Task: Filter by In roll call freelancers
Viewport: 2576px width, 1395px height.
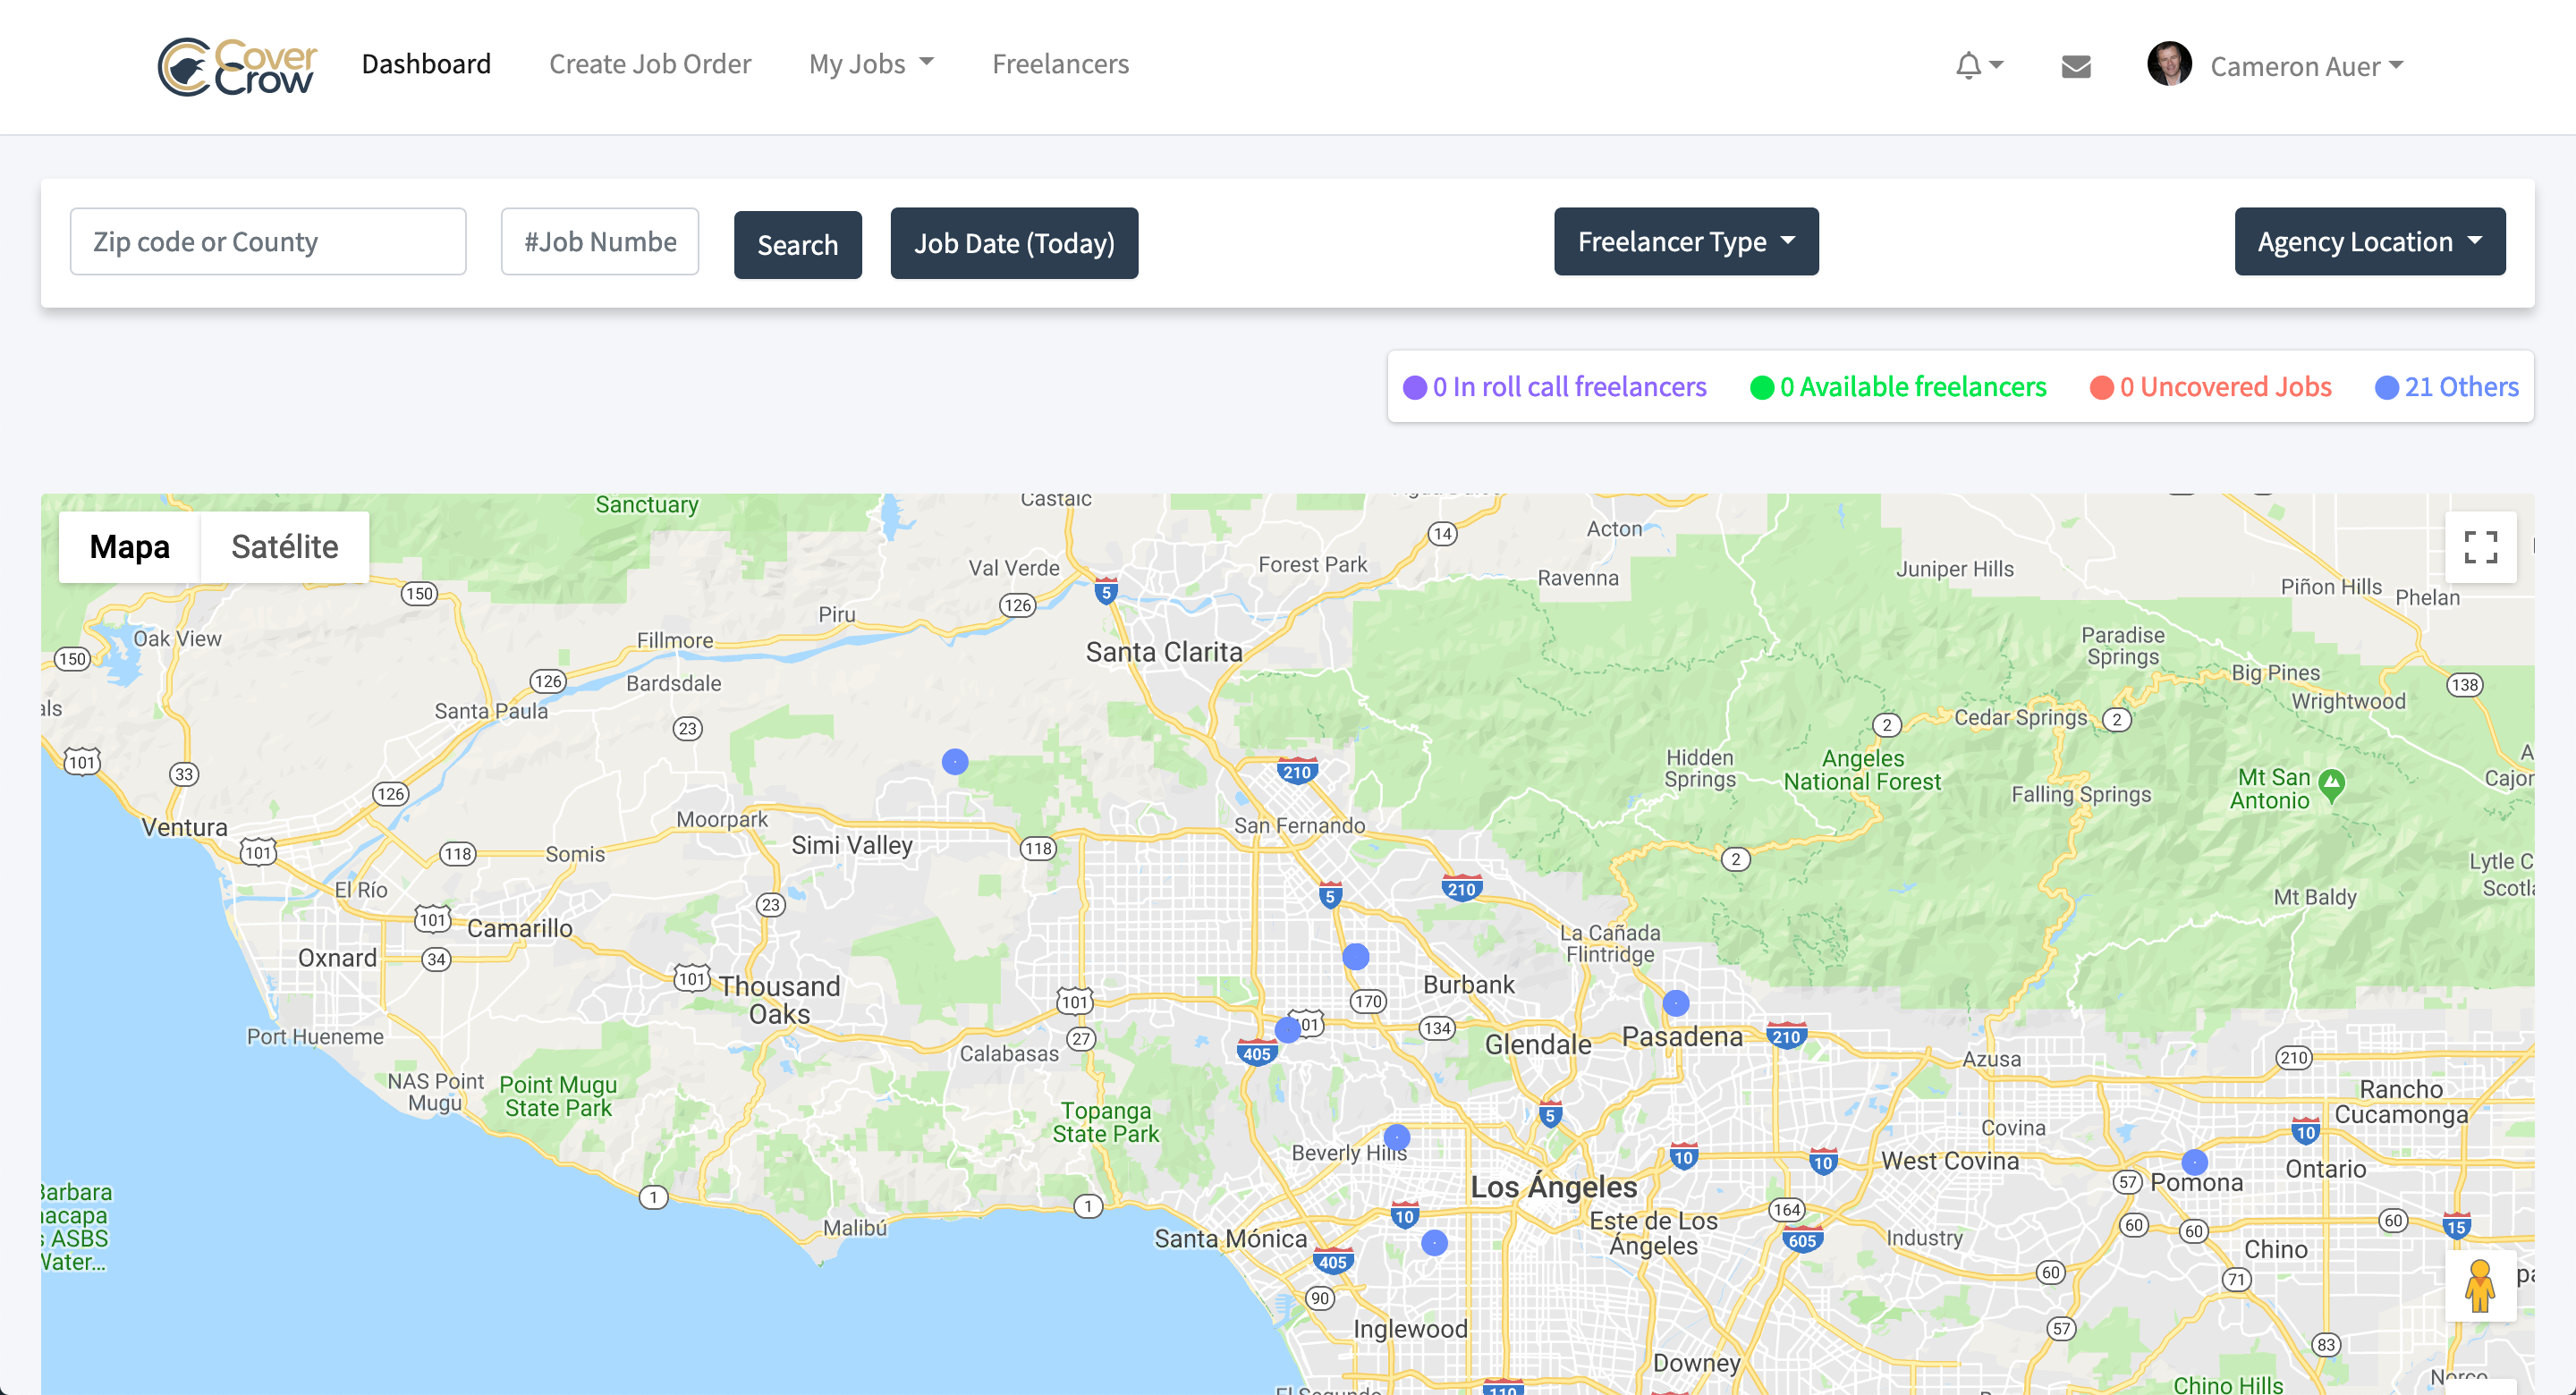Action: click(1569, 387)
